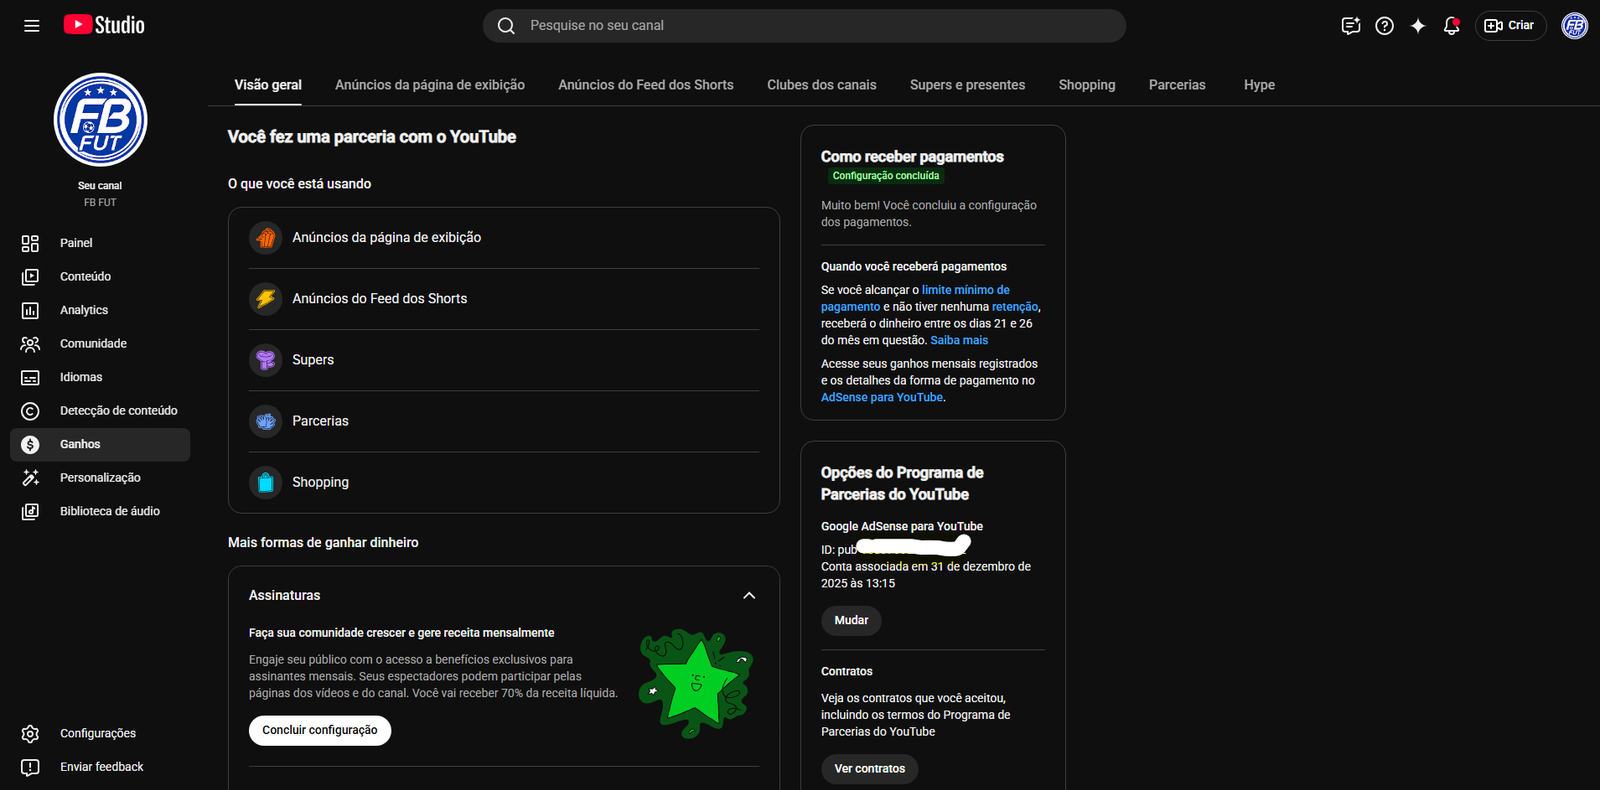
Task: Click the sparkle AI assistant icon
Action: click(1418, 26)
